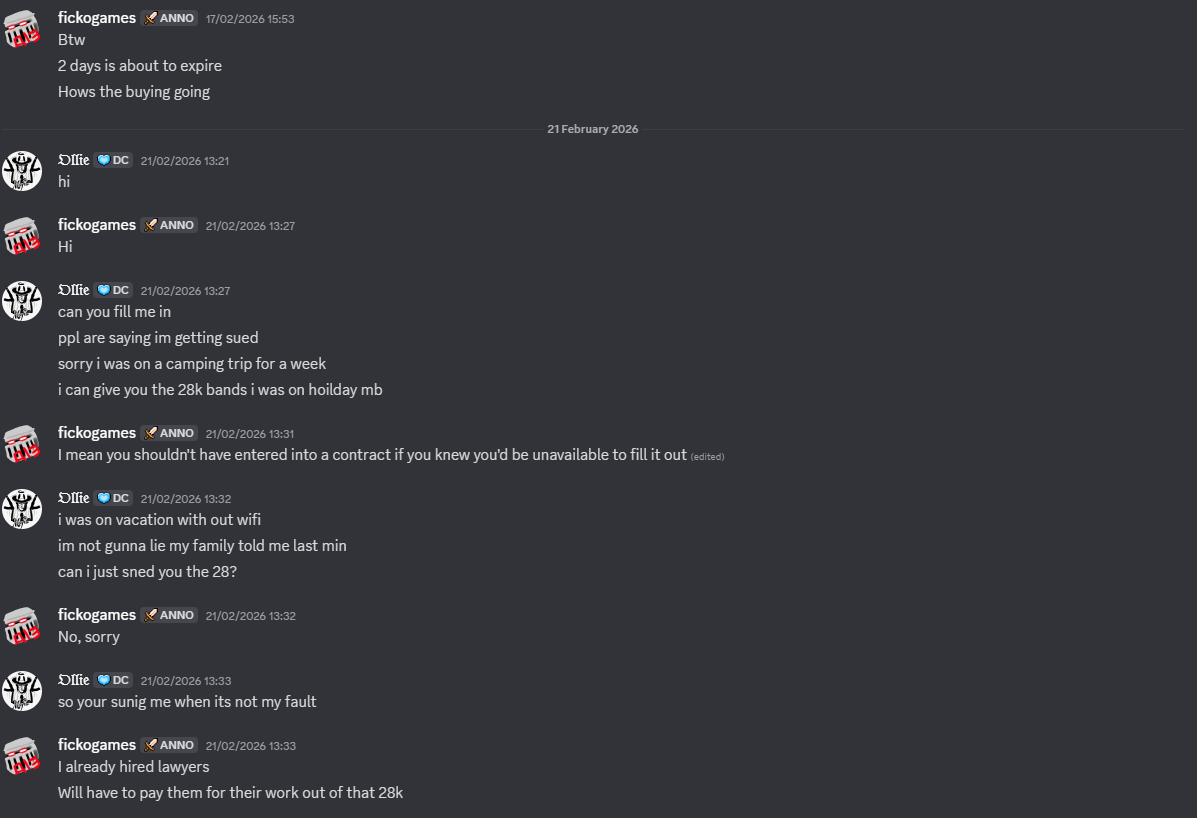The image size is (1197, 818).
Task: Click fickogames username above the contract message
Action: tap(97, 433)
